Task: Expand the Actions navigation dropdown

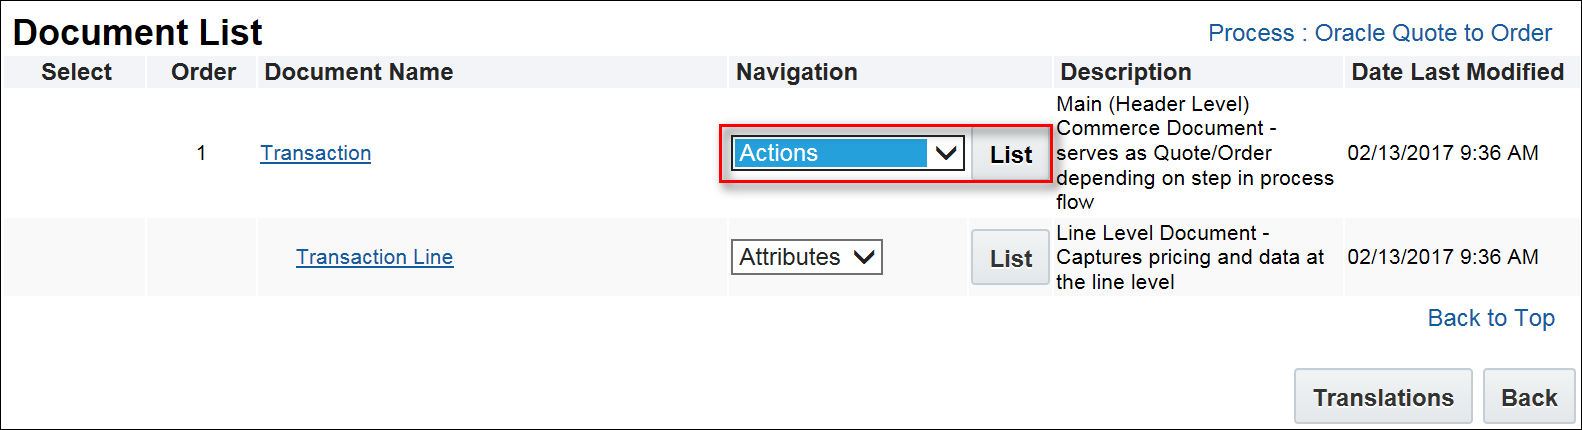Action: pyautogui.click(x=847, y=153)
